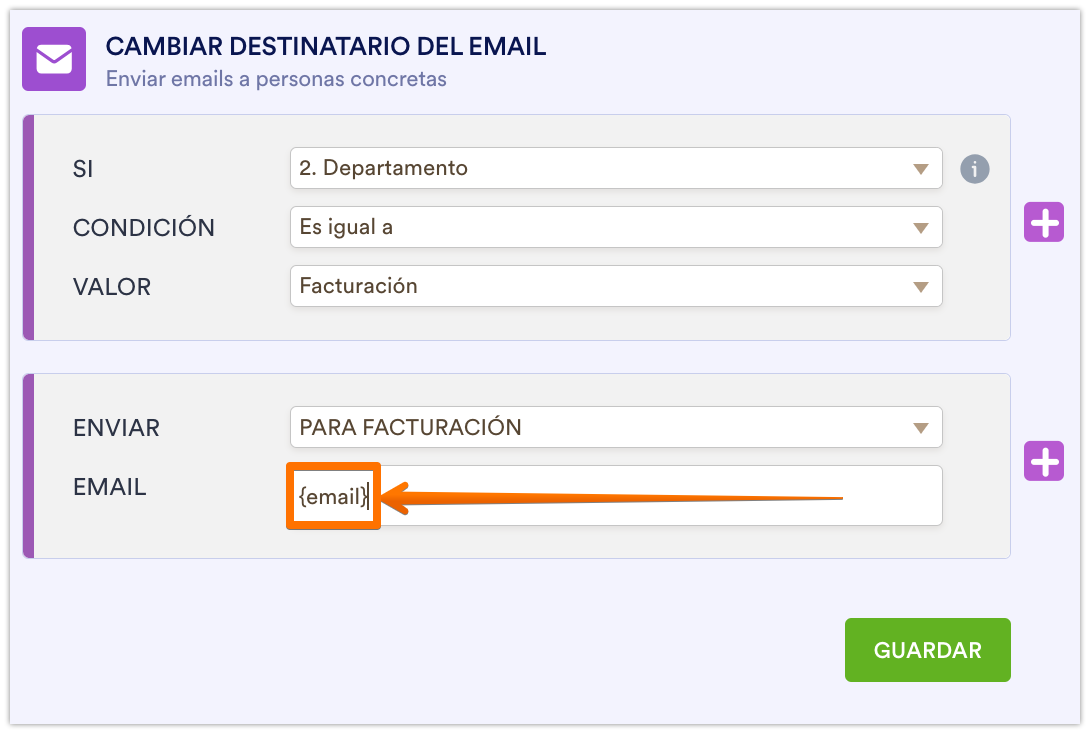1090x734 pixels.
Task: Click the arrow of the ENVIAR dropdown
Action: pyautogui.click(x=921, y=428)
